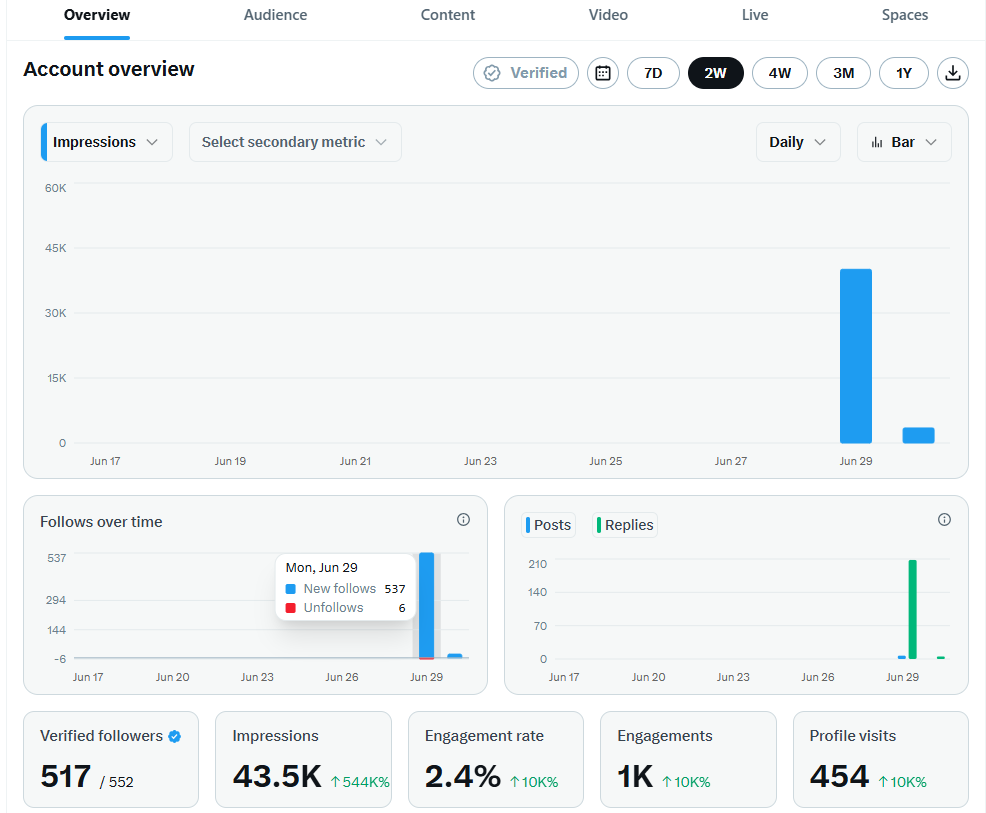Click the info icon on Follows over time
Screen dimensions: 986x813
tap(463, 519)
